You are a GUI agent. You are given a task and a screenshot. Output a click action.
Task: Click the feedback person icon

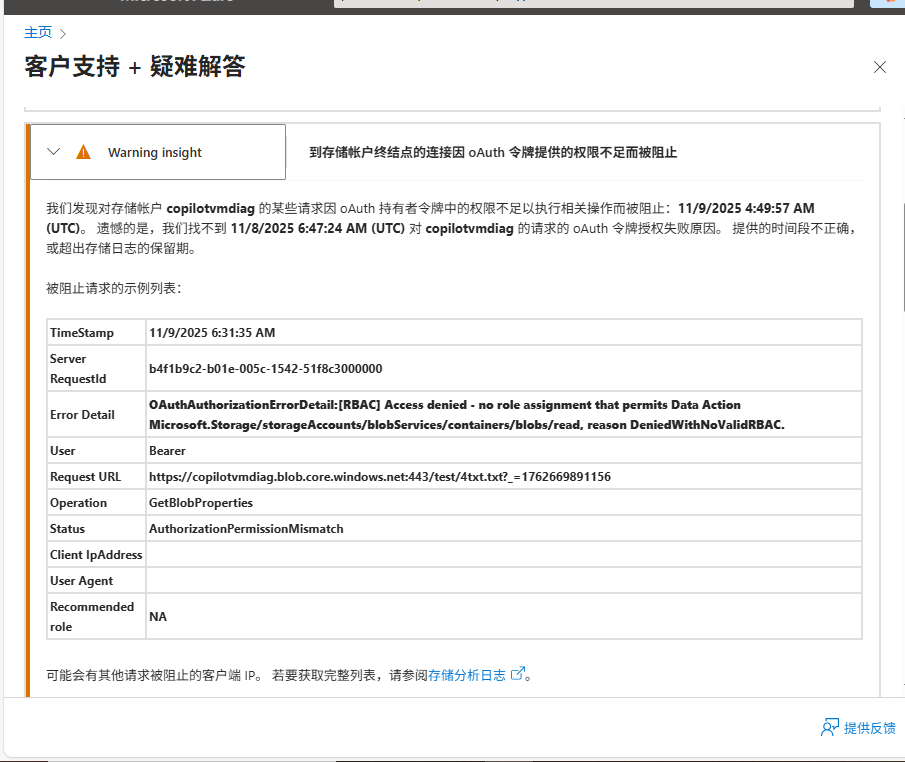(x=829, y=727)
